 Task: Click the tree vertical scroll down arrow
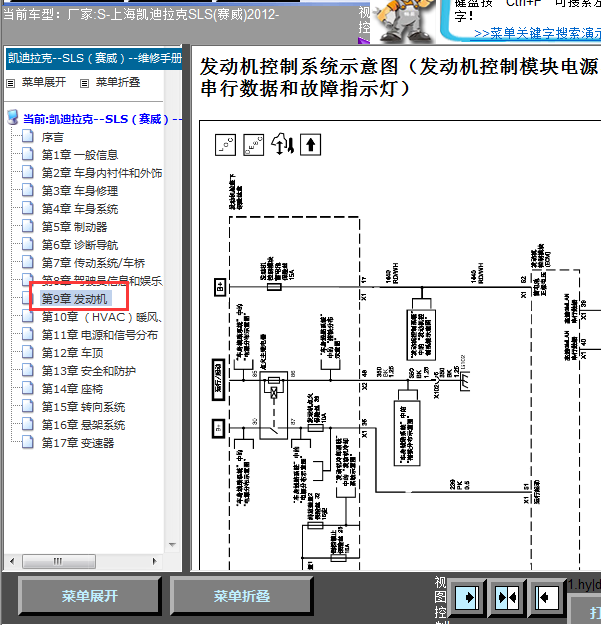(173, 544)
